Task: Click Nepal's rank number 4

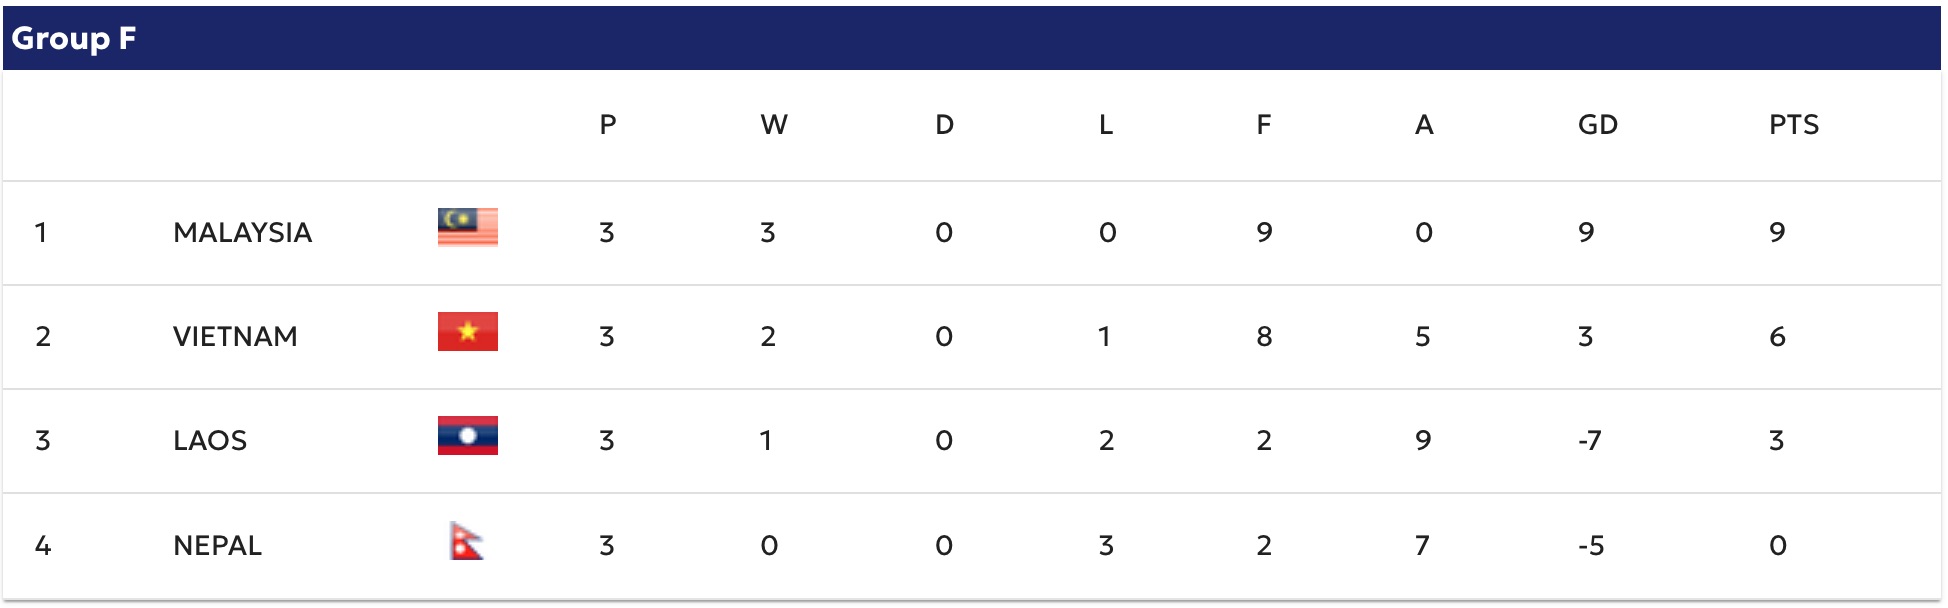Action: (x=43, y=546)
